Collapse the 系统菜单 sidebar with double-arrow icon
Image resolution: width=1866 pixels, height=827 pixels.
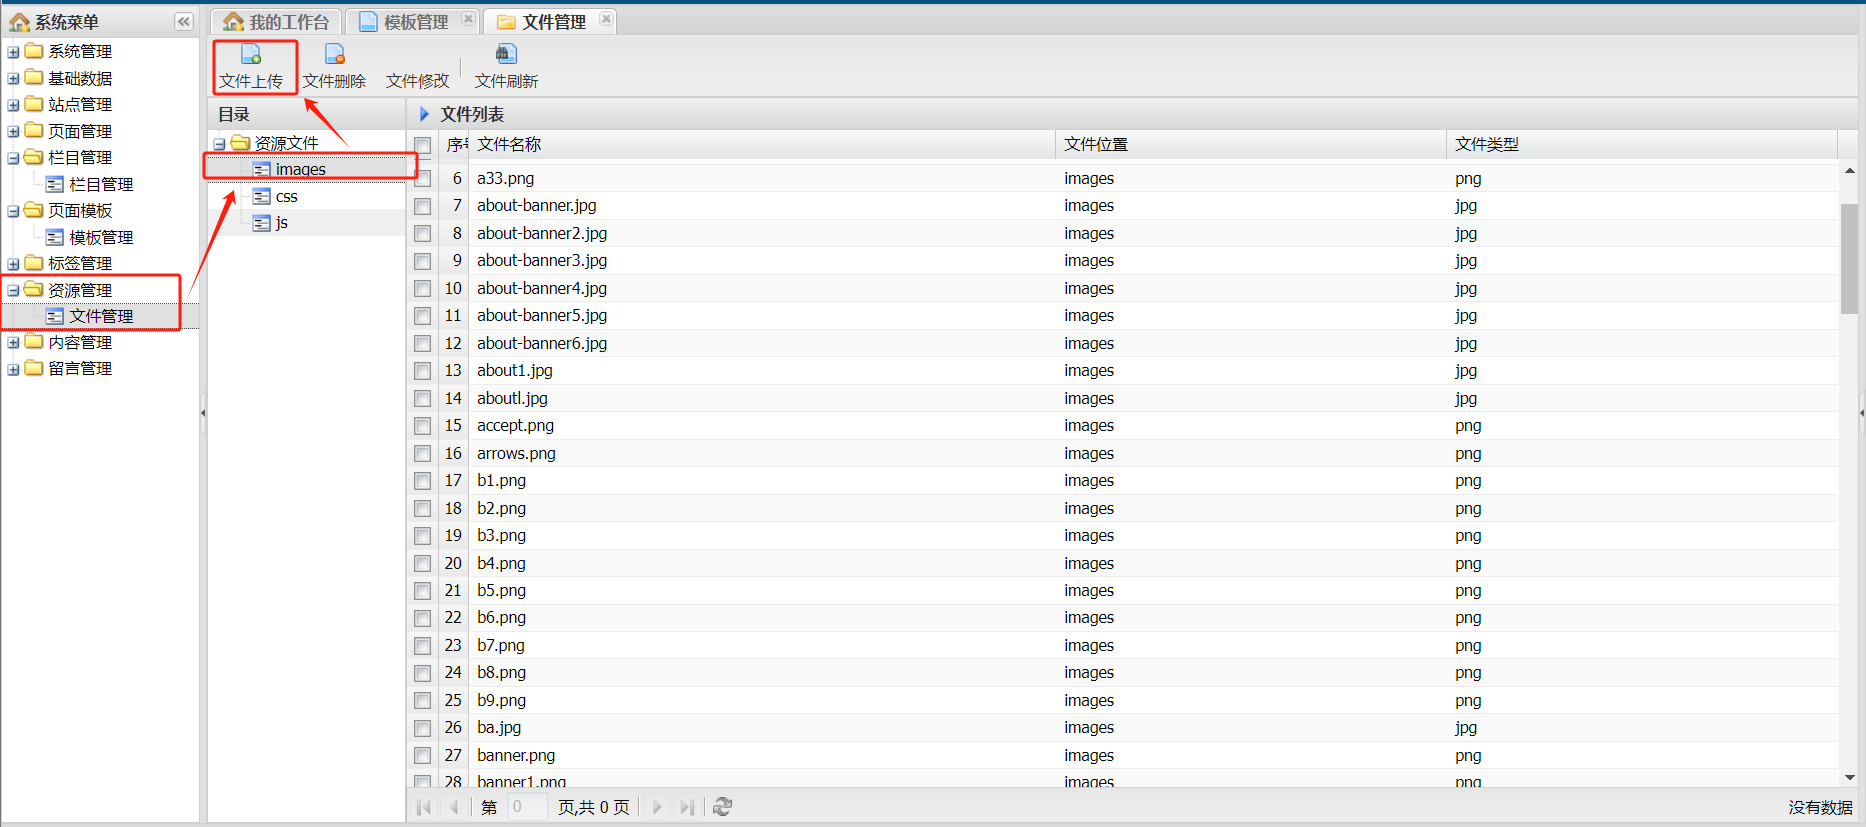click(184, 21)
